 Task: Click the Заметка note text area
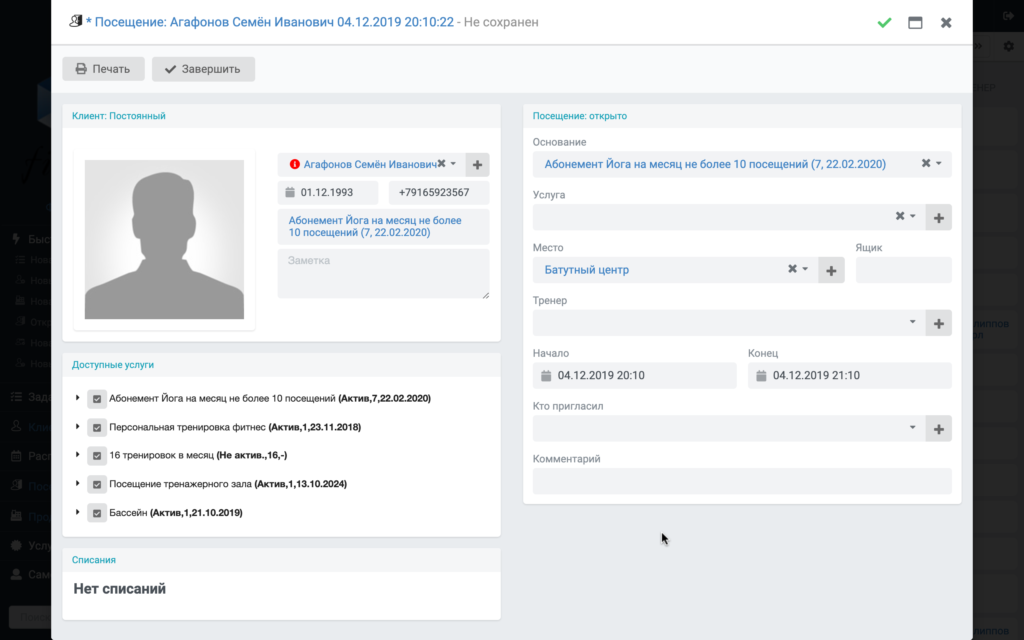[x=383, y=274]
